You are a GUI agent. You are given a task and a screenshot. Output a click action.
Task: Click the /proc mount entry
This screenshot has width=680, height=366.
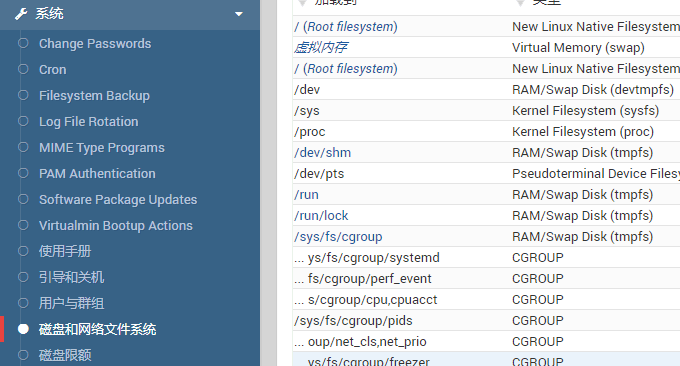click(x=310, y=132)
